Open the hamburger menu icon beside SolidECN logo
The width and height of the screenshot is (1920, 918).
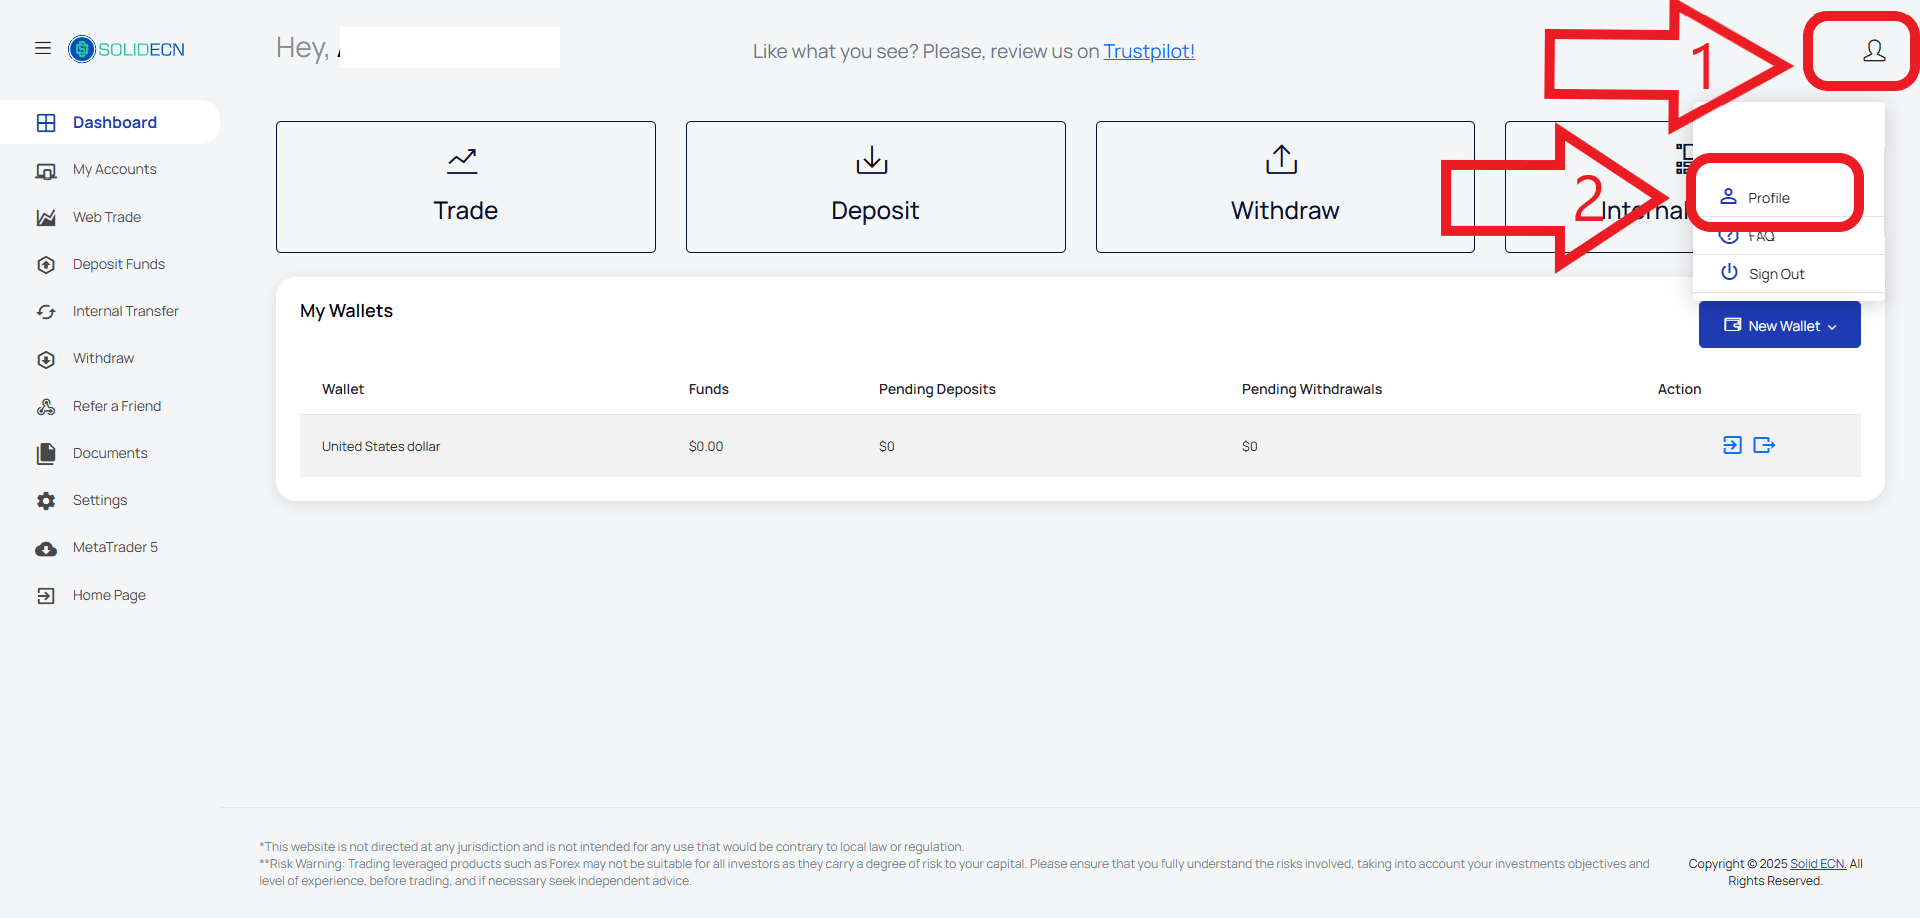click(43, 48)
